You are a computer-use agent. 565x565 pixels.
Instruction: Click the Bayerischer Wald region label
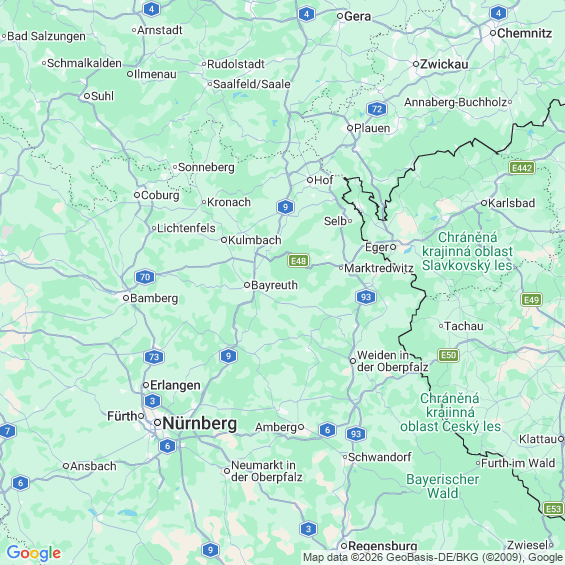(442, 486)
